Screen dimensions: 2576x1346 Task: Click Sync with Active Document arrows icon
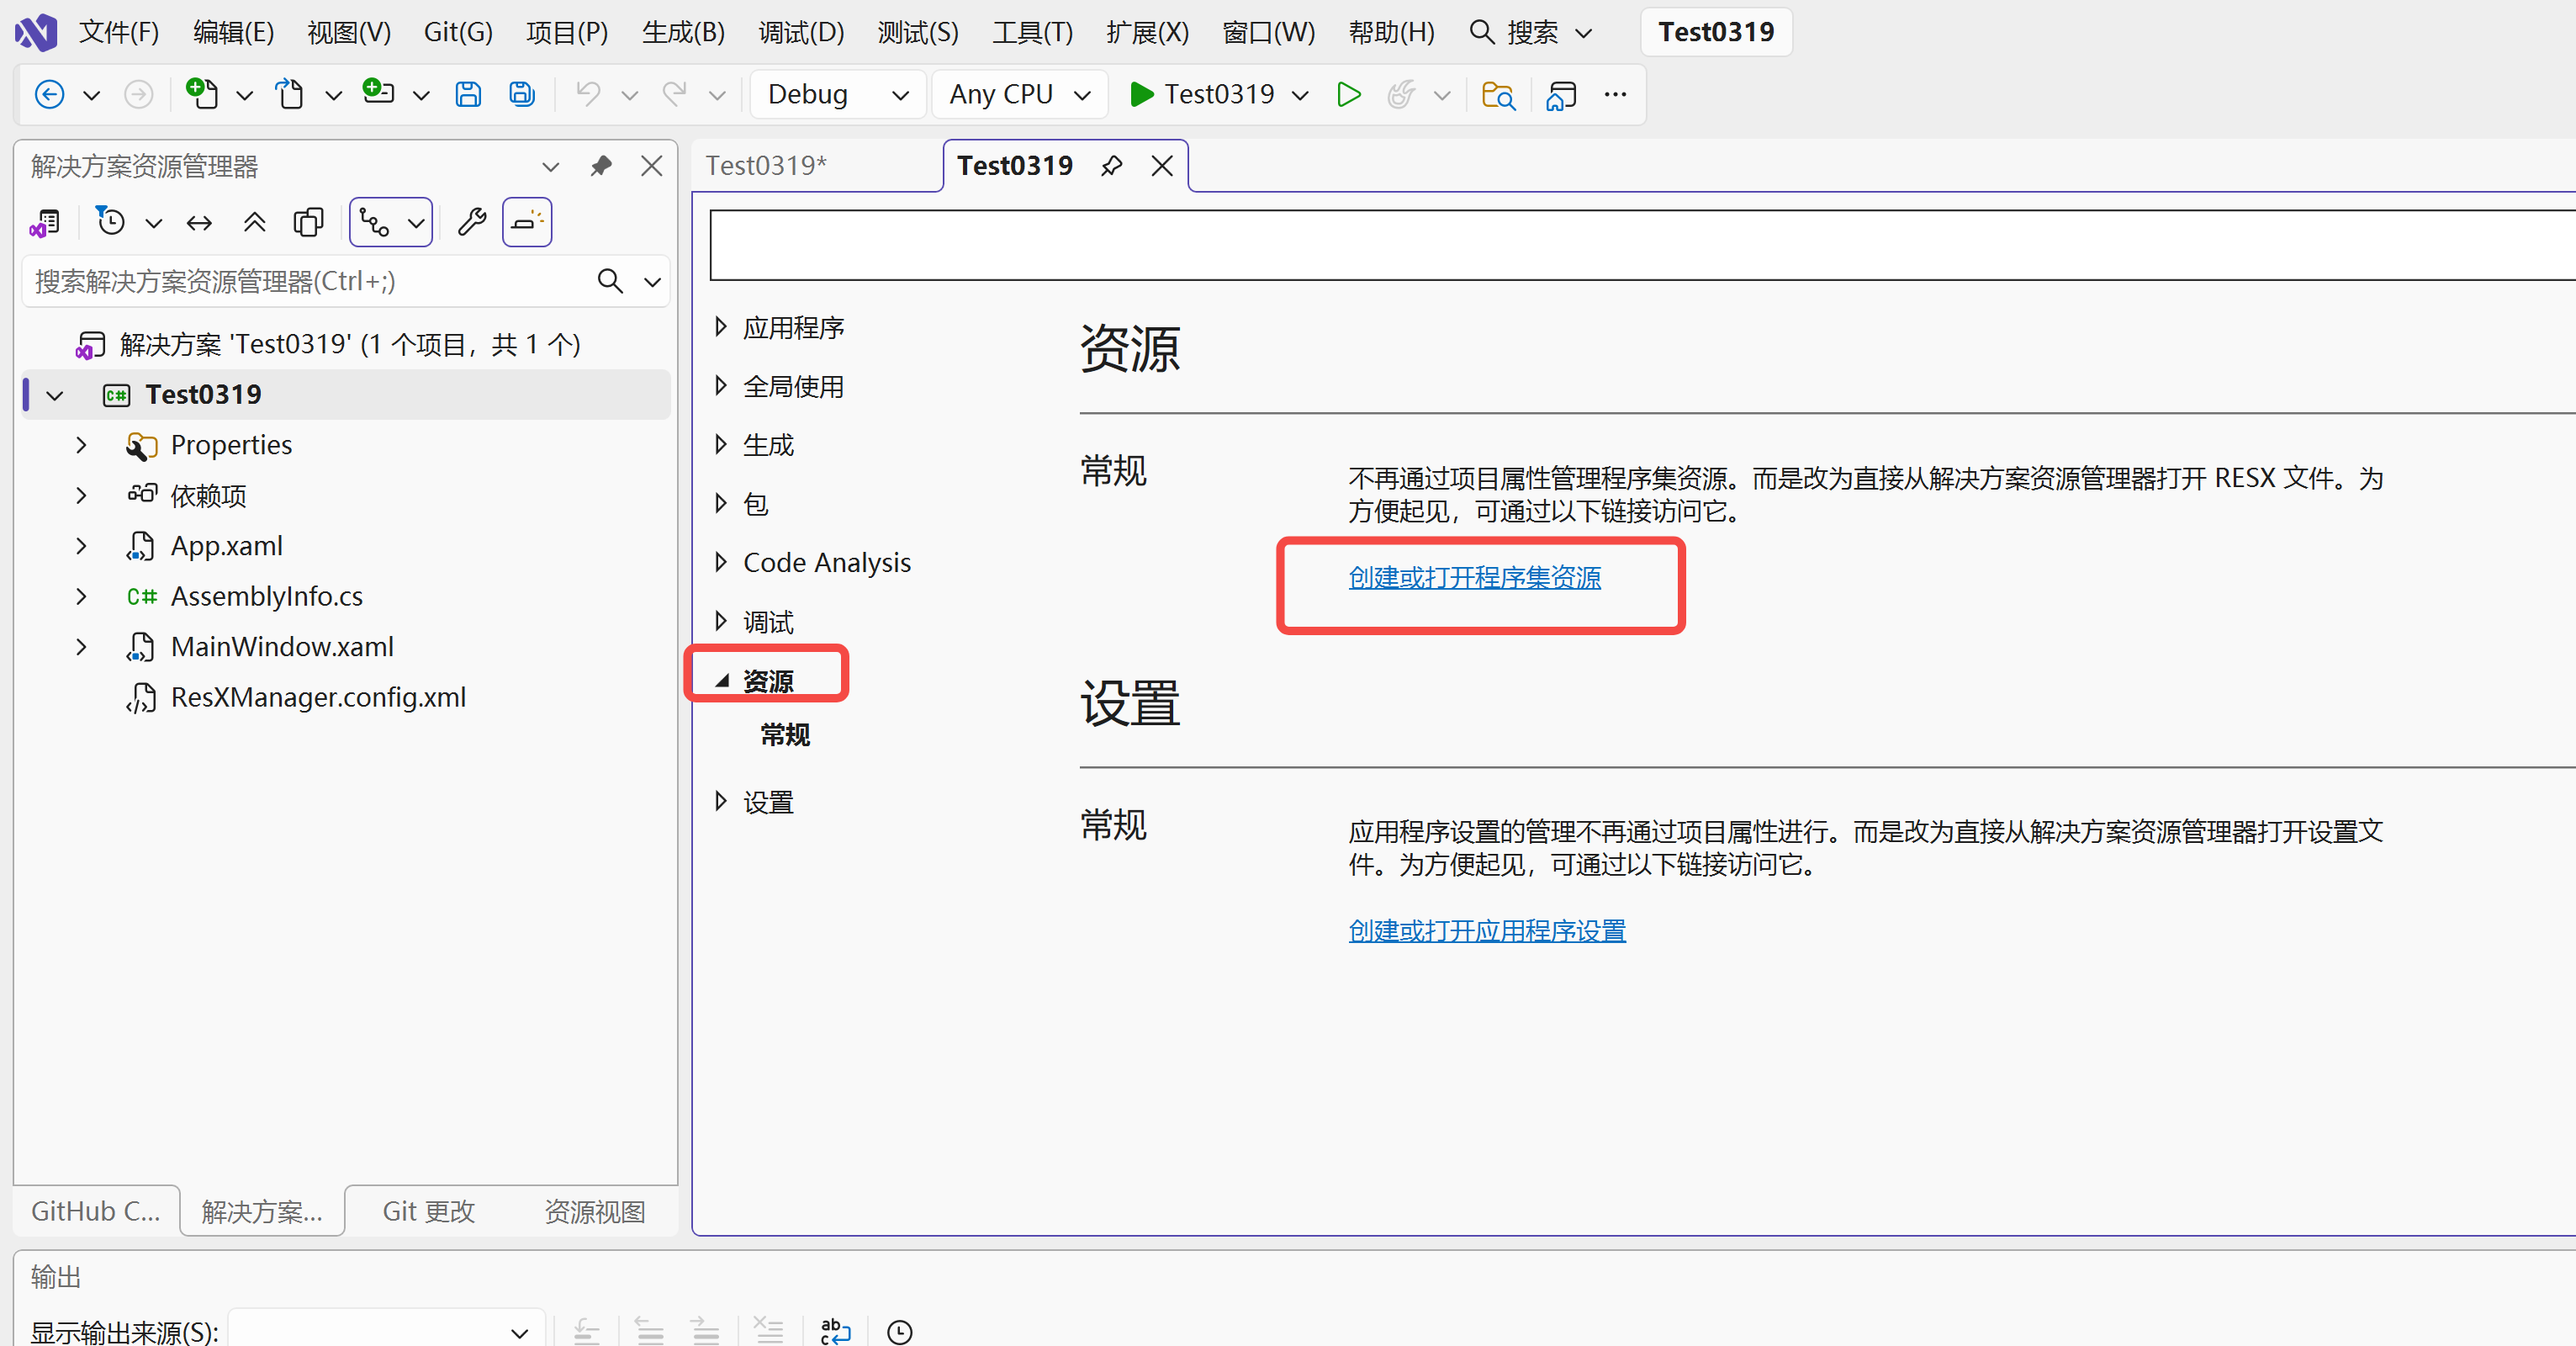click(199, 222)
